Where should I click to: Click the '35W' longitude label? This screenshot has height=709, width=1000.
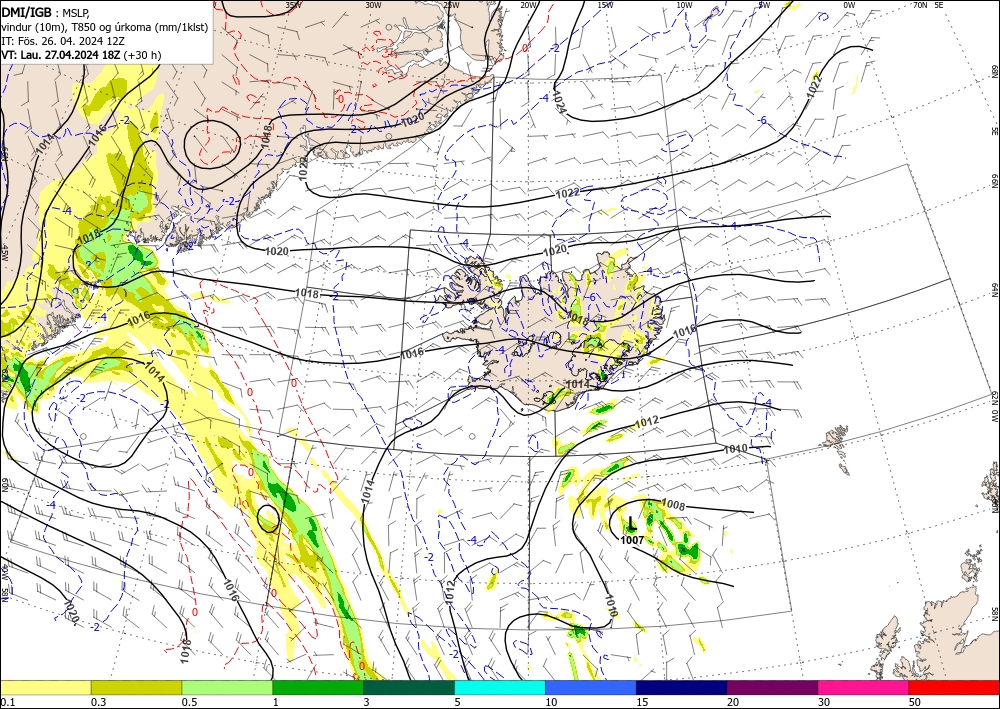coord(293,5)
